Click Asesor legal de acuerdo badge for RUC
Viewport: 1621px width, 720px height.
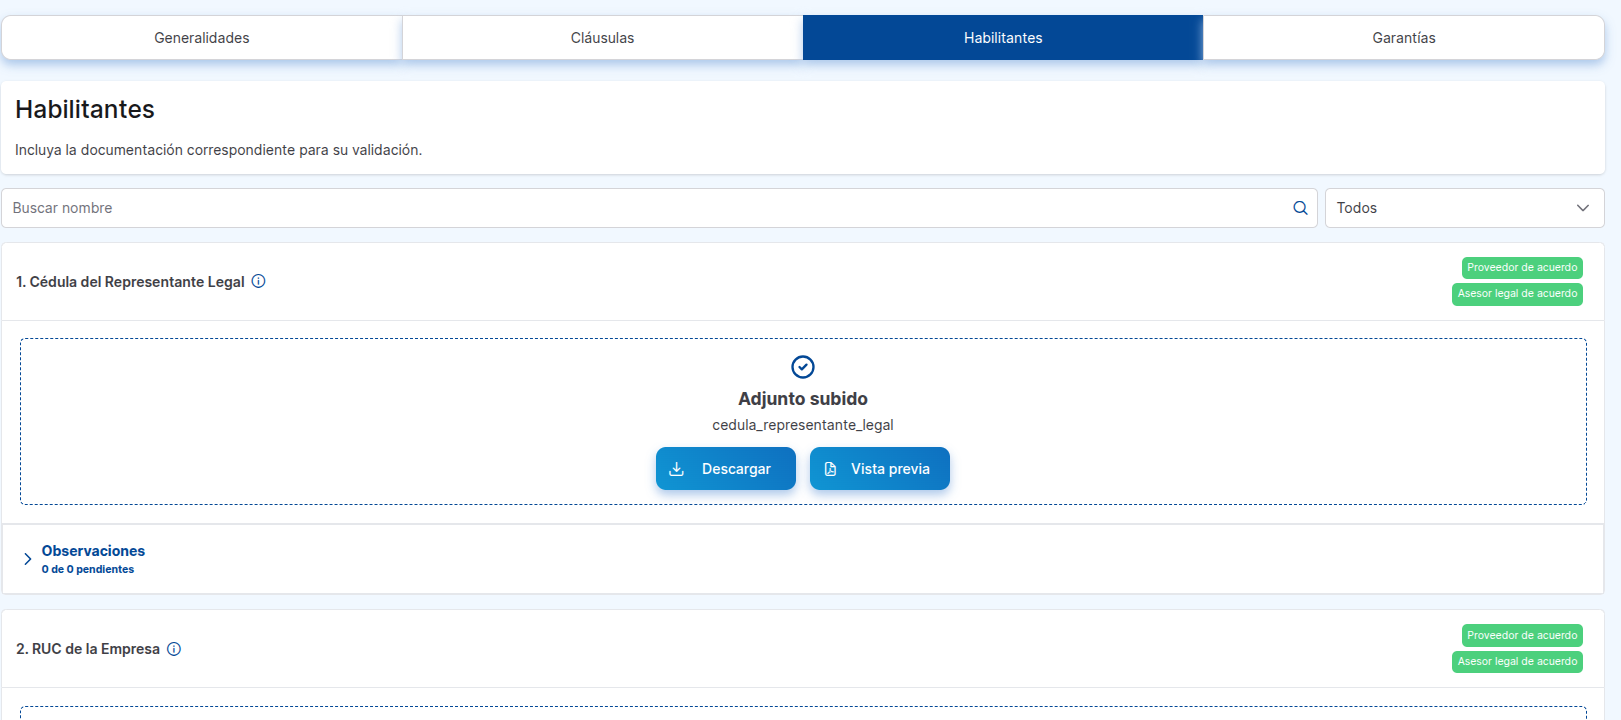click(1516, 662)
